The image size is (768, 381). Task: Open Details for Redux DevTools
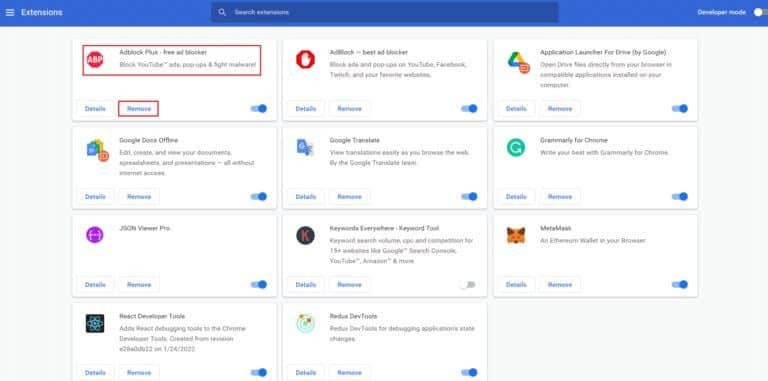tap(306, 373)
